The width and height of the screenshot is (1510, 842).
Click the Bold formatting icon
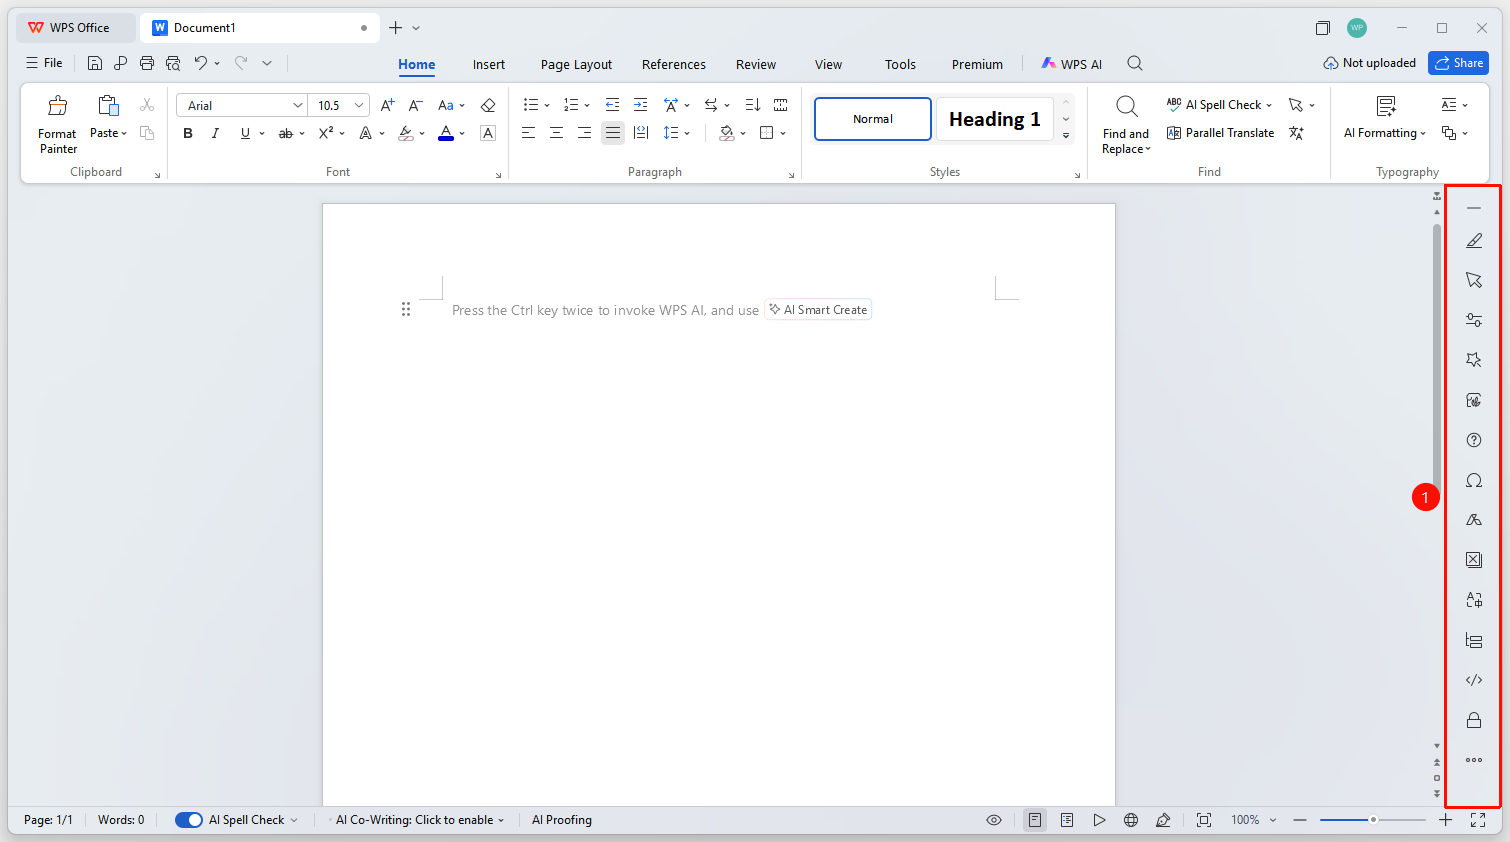click(x=188, y=133)
